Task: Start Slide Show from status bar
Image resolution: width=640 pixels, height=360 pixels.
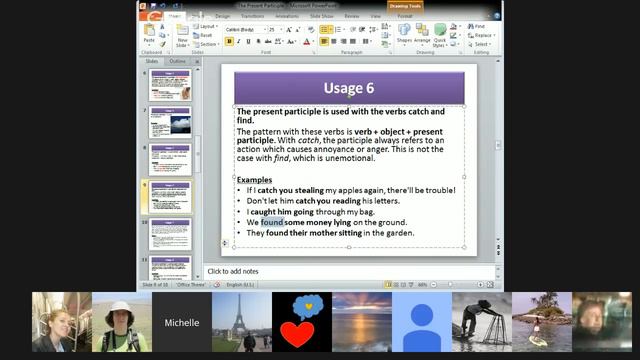Action: pos(411,284)
